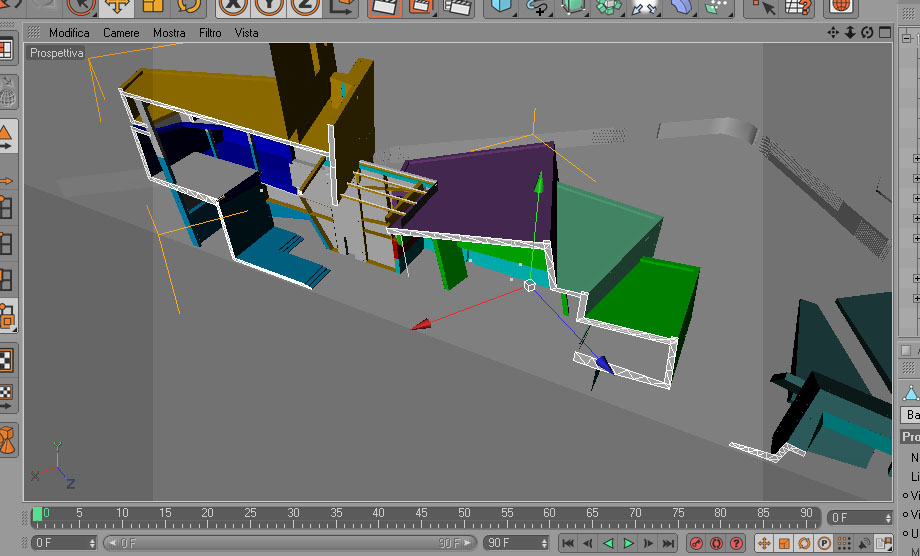Viewport: 920px width, 556px height.
Task: Click the 0 F to 90 F range slider
Action: (290, 543)
